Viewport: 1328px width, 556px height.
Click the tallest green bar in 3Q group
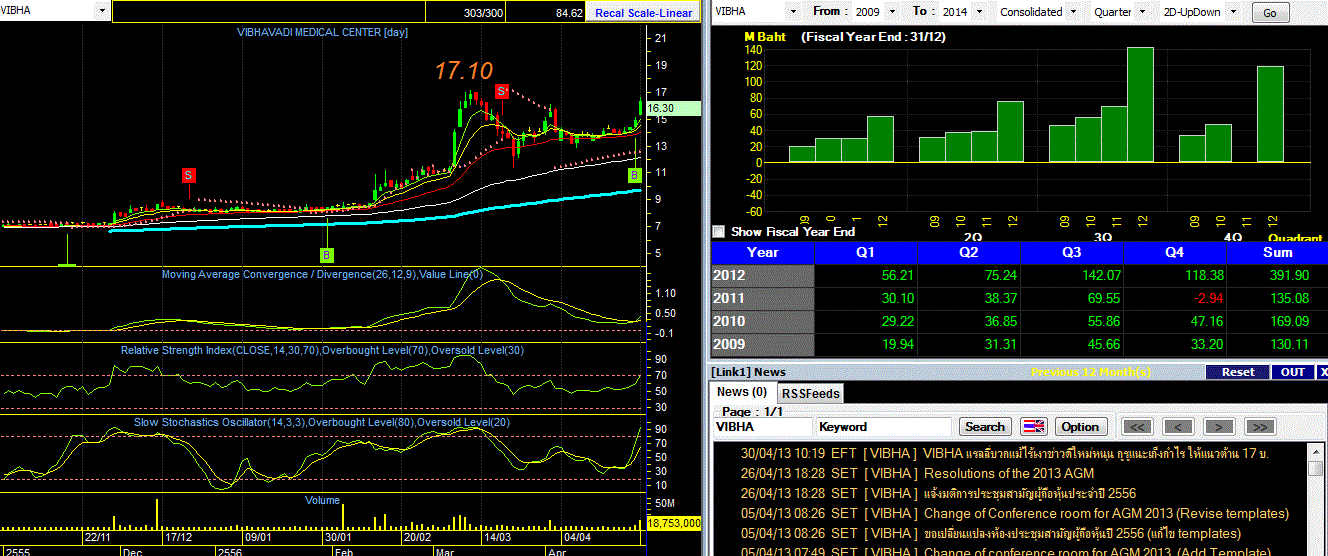[x=1140, y=105]
